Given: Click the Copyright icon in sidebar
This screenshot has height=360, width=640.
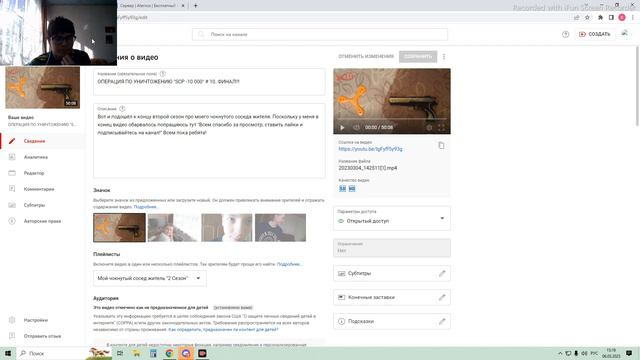Looking at the screenshot, I should tap(12, 221).
